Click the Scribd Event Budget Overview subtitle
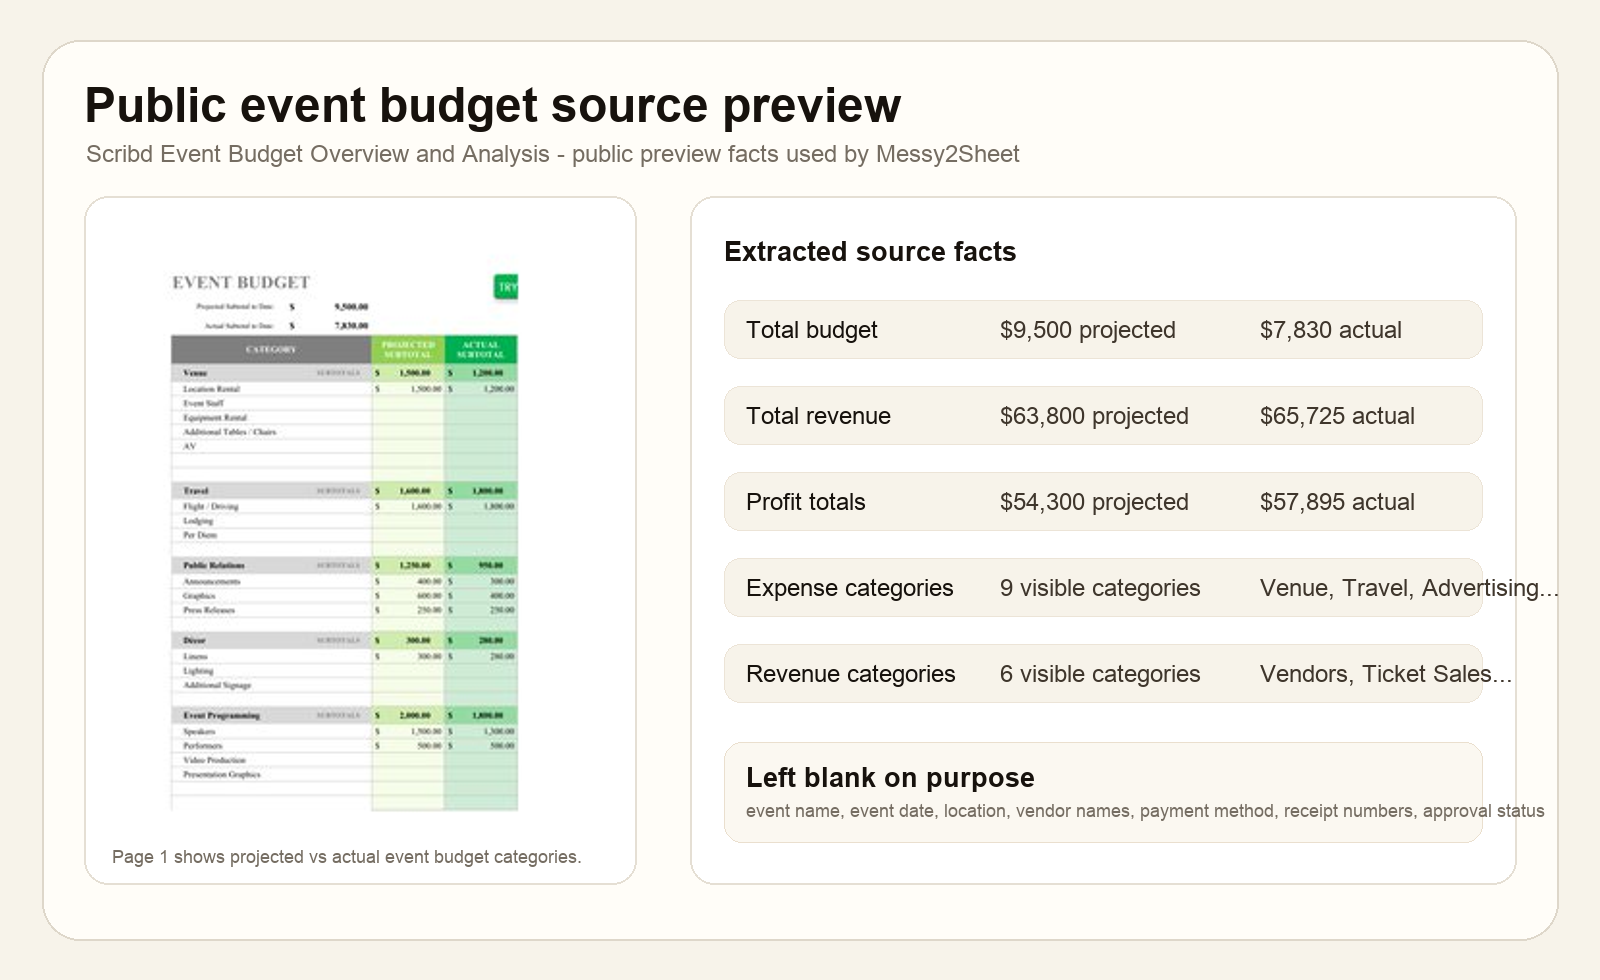This screenshot has height=980, width=1600. pos(553,154)
